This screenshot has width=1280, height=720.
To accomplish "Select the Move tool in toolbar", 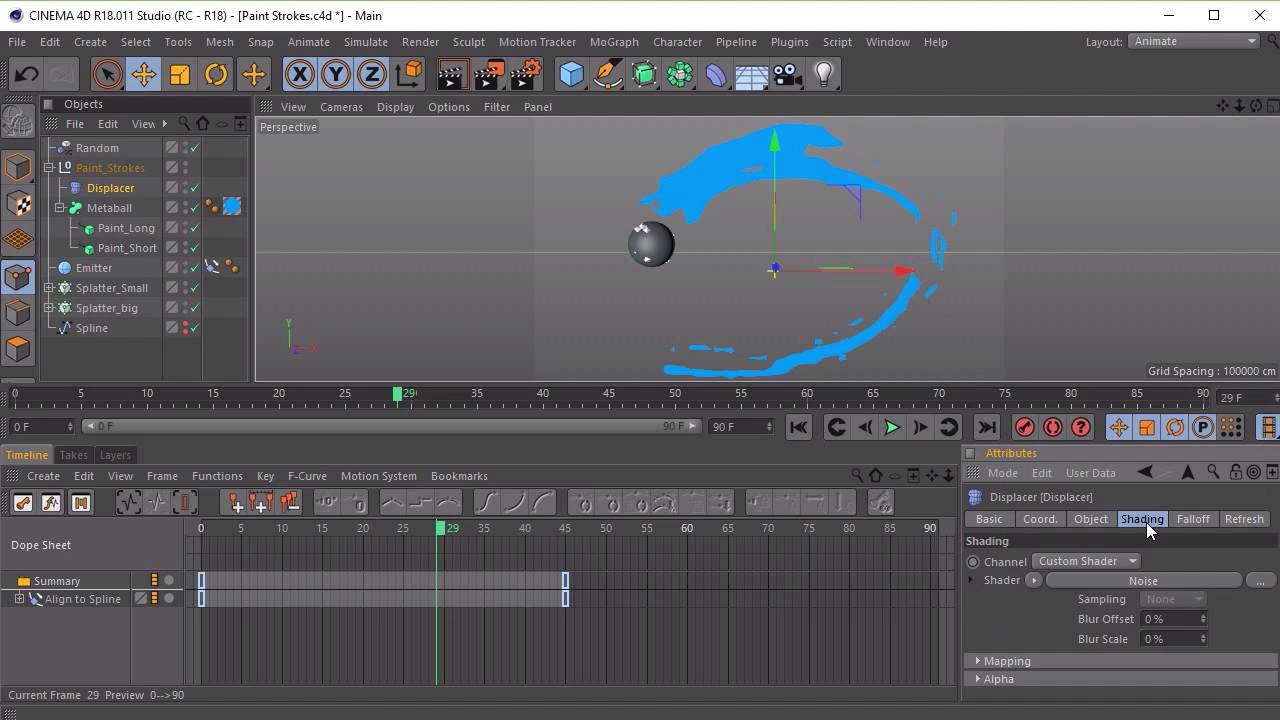I will (x=144, y=75).
